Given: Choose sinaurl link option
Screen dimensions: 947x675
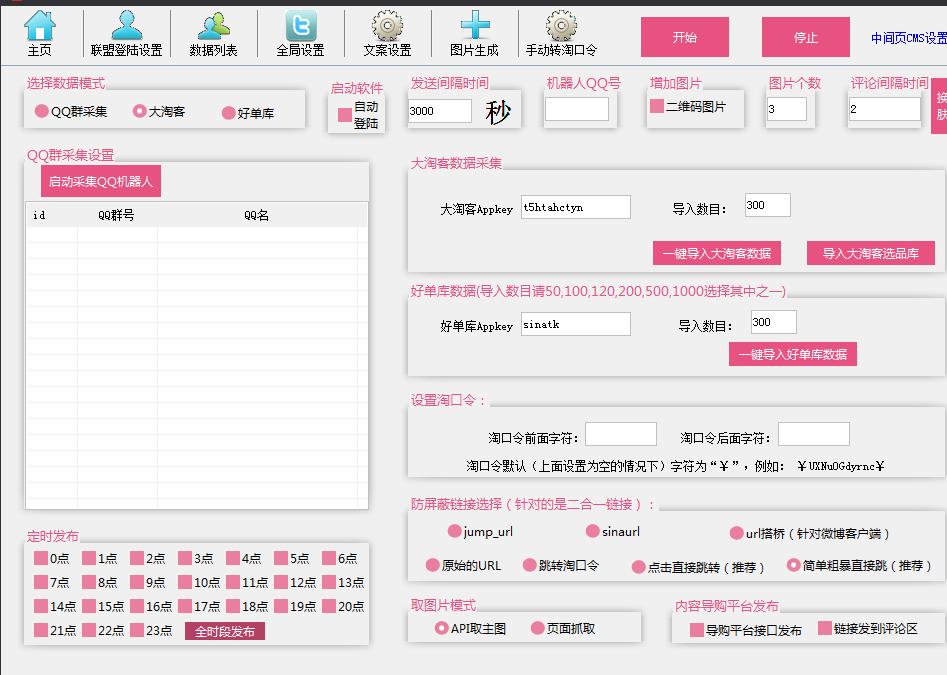Looking at the screenshot, I should pyautogui.click(x=592, y=531).
